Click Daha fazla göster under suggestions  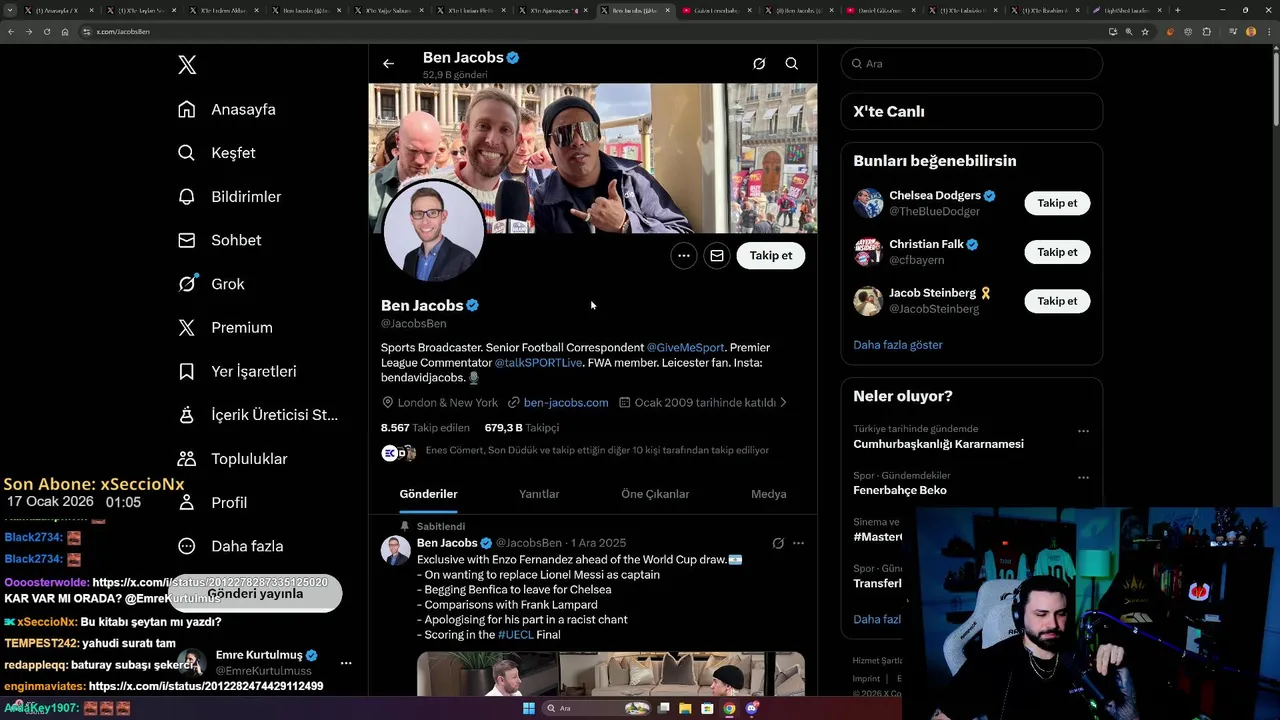coord(898,344)
